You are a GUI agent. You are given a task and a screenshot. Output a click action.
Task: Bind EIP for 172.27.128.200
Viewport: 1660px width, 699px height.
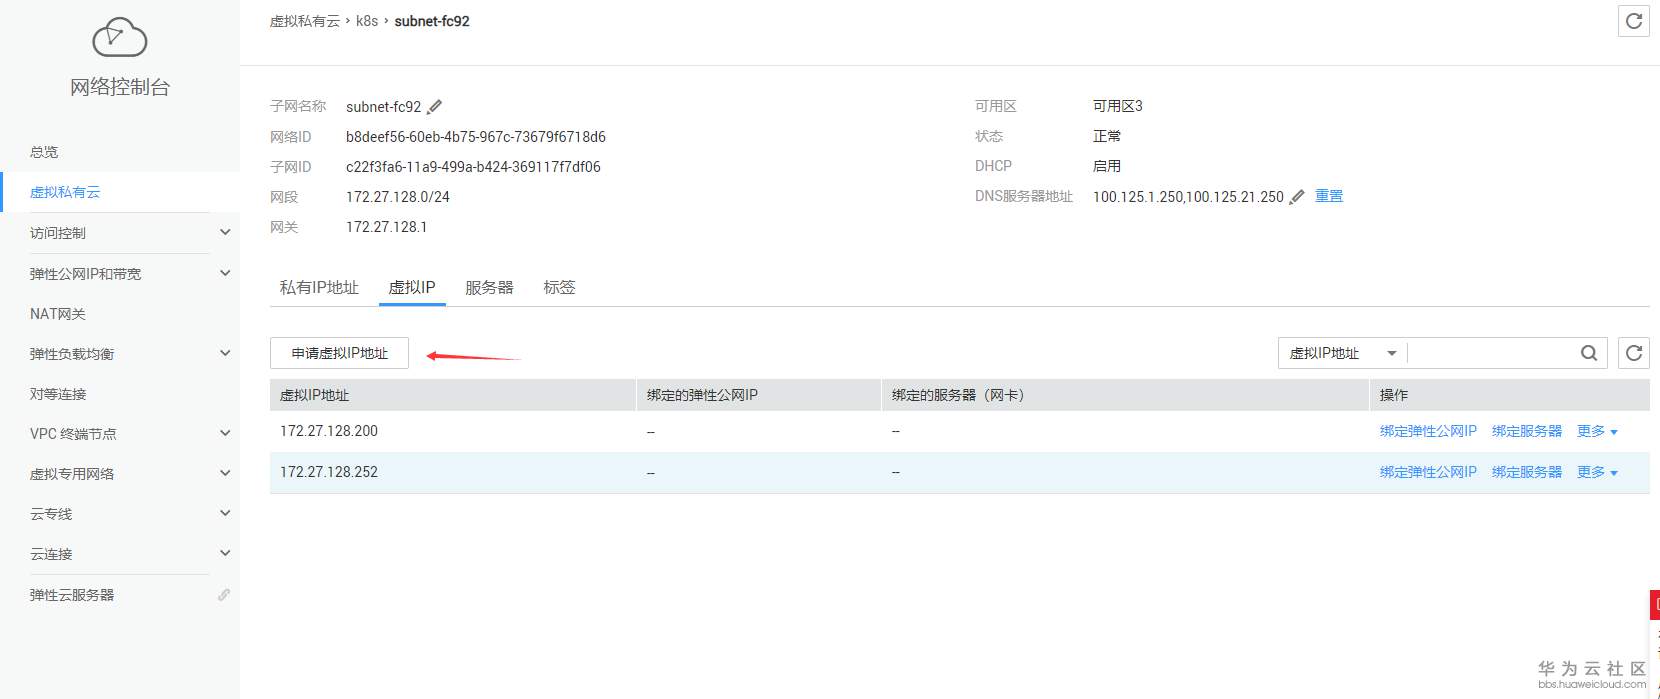click(1428, 431)
